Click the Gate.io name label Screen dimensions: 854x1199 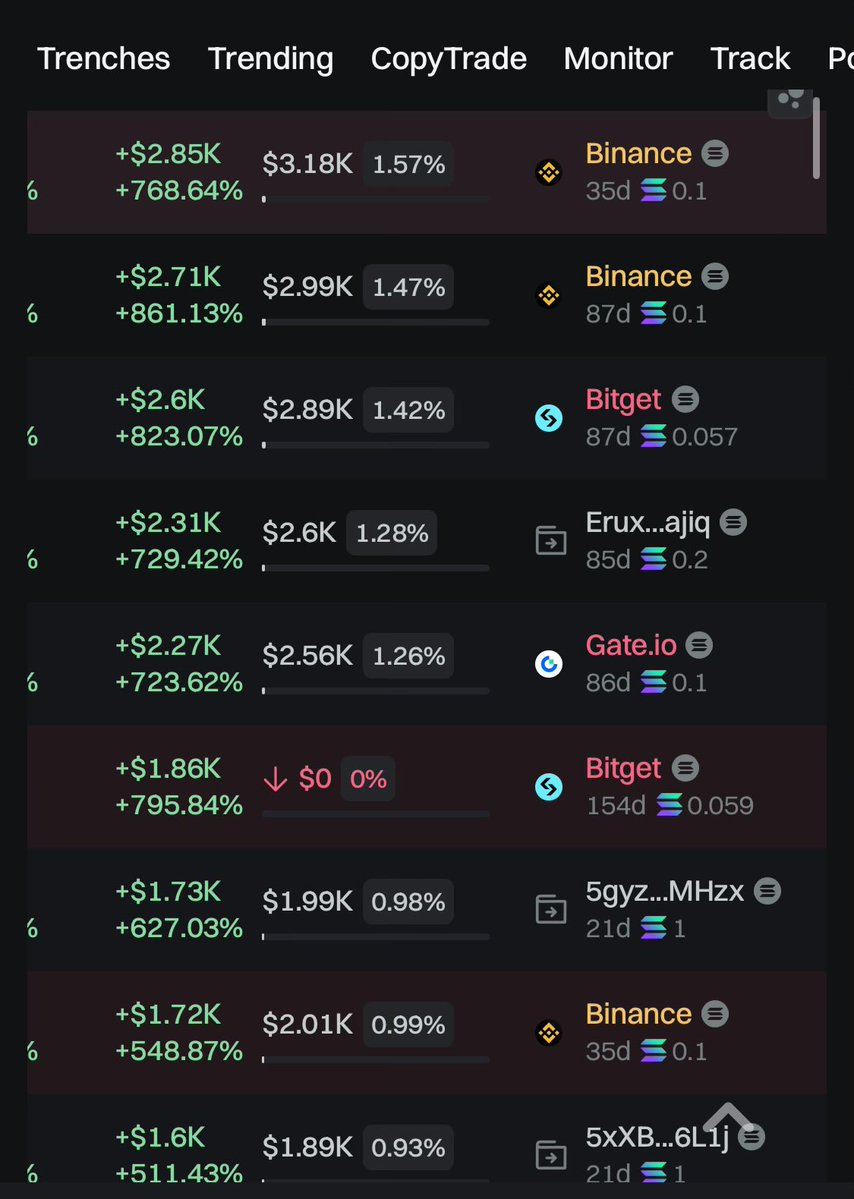click(631, 646)
